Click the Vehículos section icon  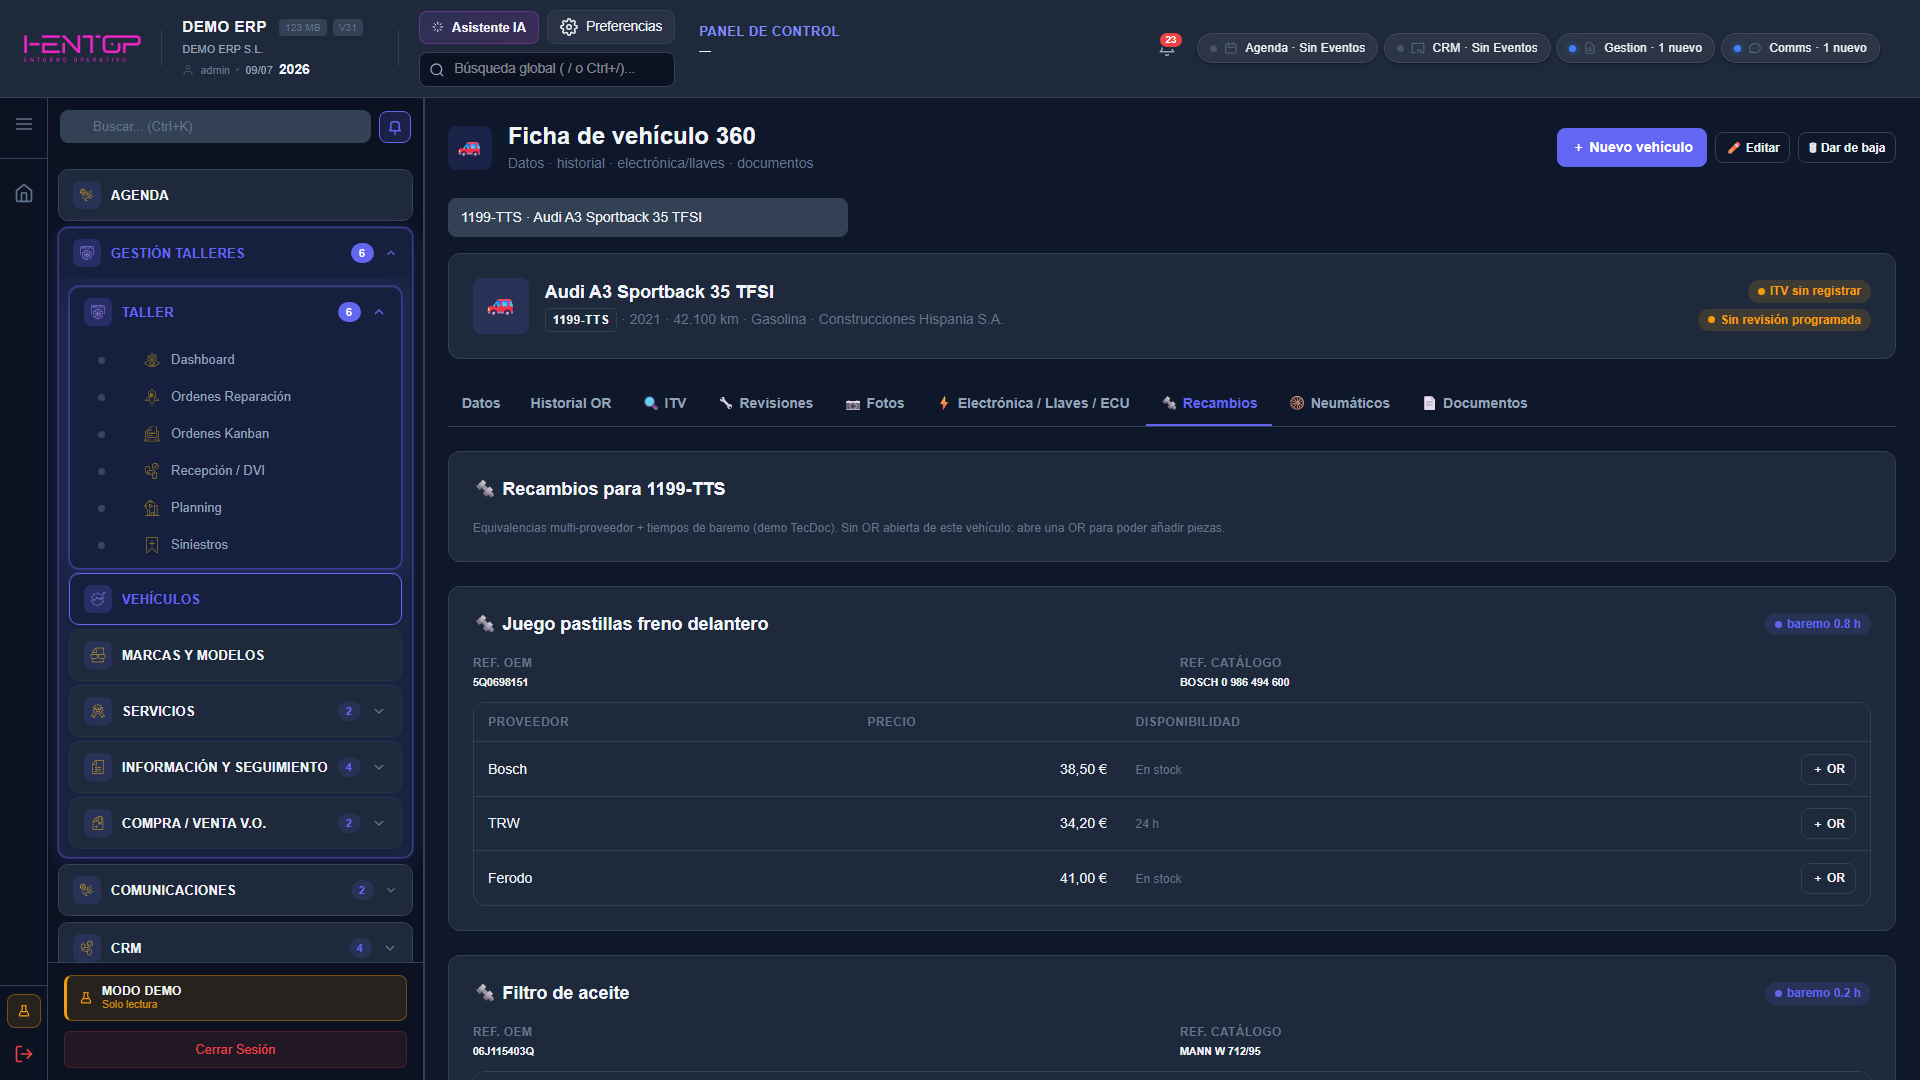click(98, 599)
